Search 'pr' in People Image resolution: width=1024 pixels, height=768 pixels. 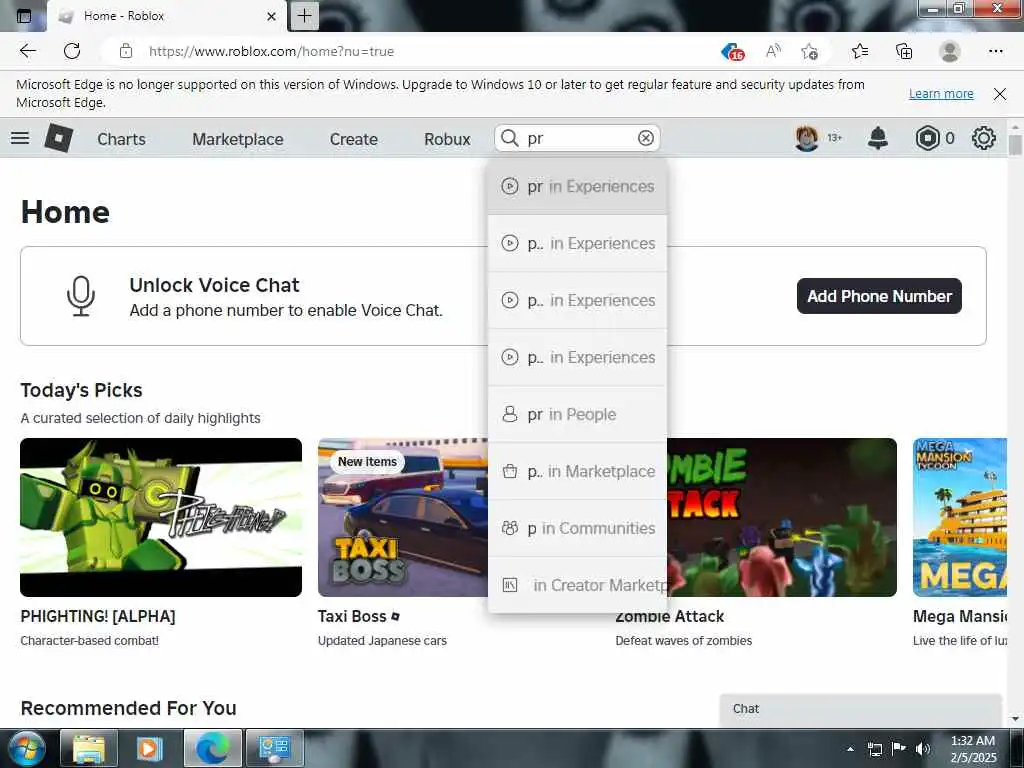tap(577, 415)
